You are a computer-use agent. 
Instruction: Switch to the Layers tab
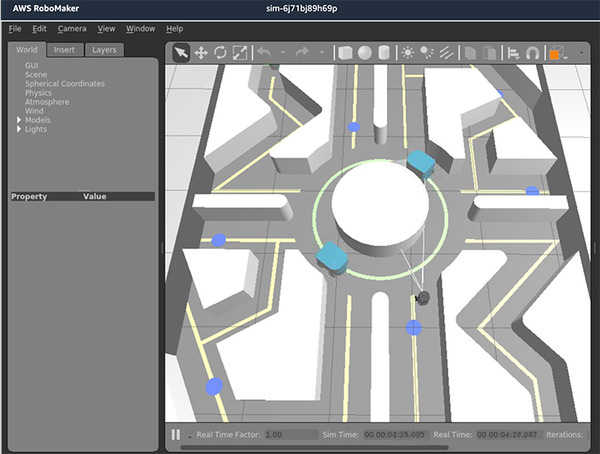click(103, 49)
